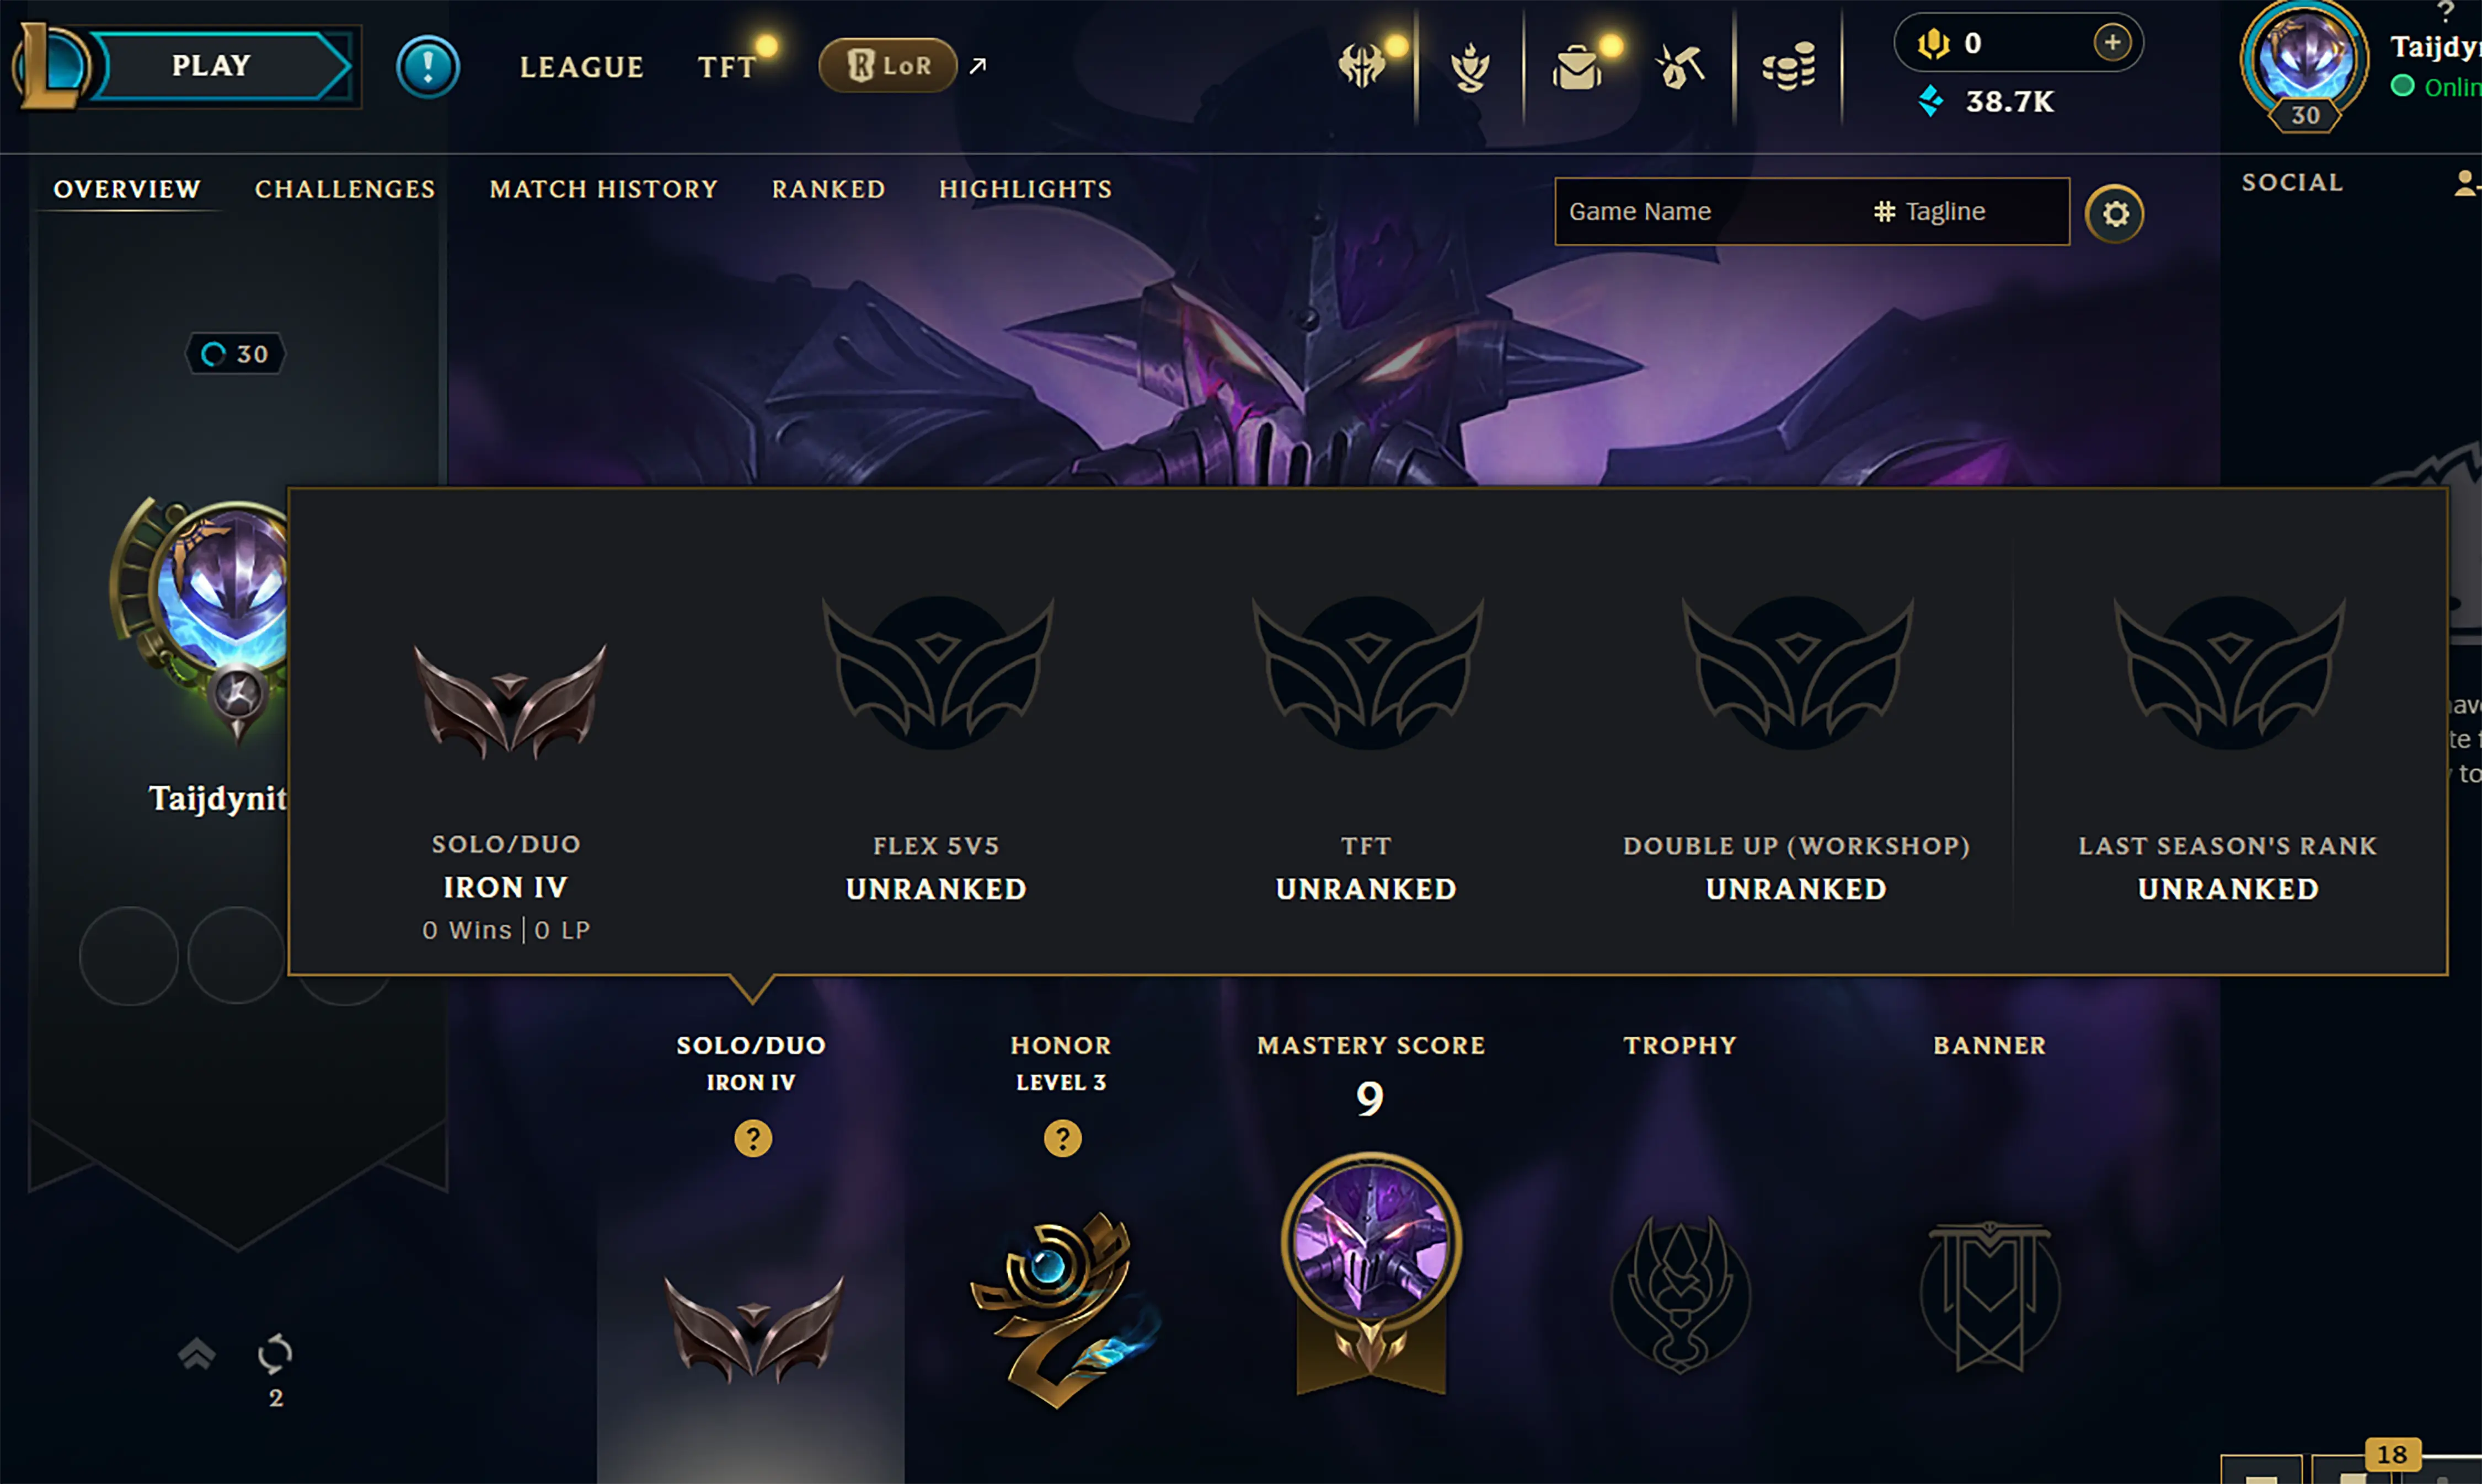Image resolution: width=2482 pixels, height=1484 pixels.
Task: Click the blue exclamation notification icon
Action: click(x=428, y=67)
